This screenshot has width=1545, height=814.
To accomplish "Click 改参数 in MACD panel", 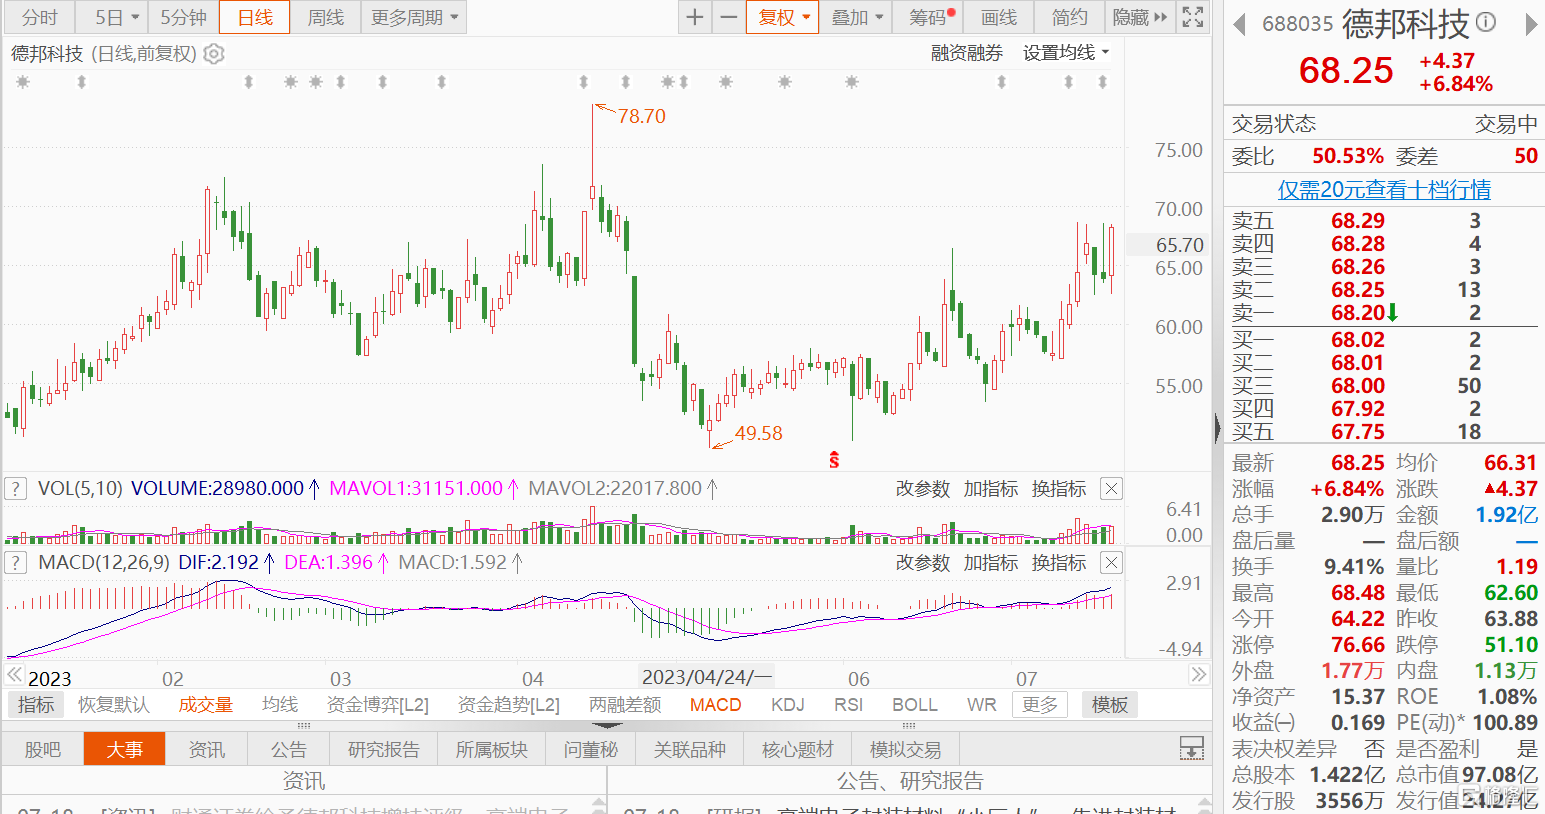I will click(x=922, y=563).
